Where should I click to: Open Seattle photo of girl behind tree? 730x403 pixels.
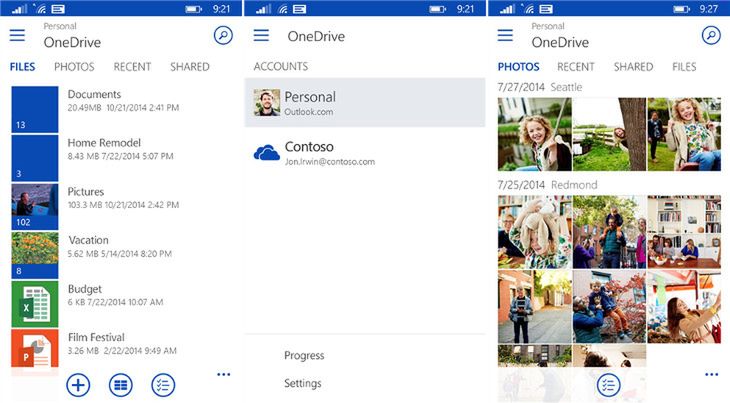pyautogui.click(x=609, y=134)
